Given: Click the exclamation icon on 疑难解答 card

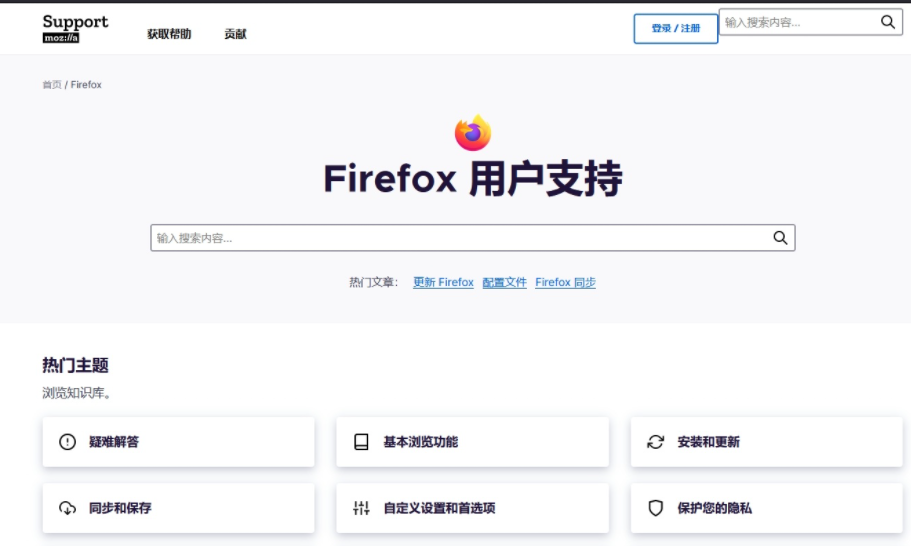Looking at the screenshot, I should click(x=67, y=442).
